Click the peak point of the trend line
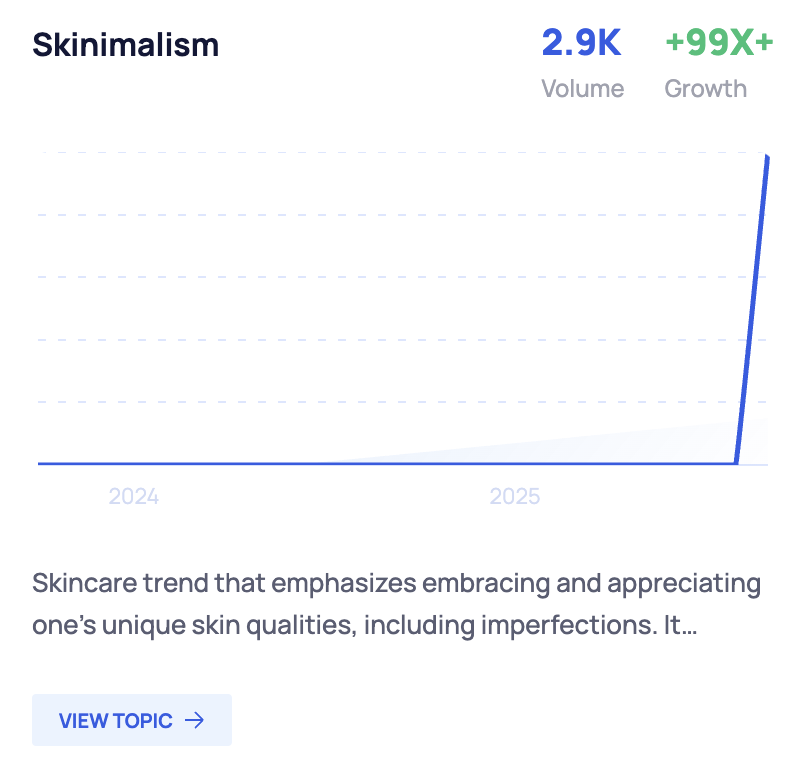Viewport: 806px width, 762px height. [767, 157]
